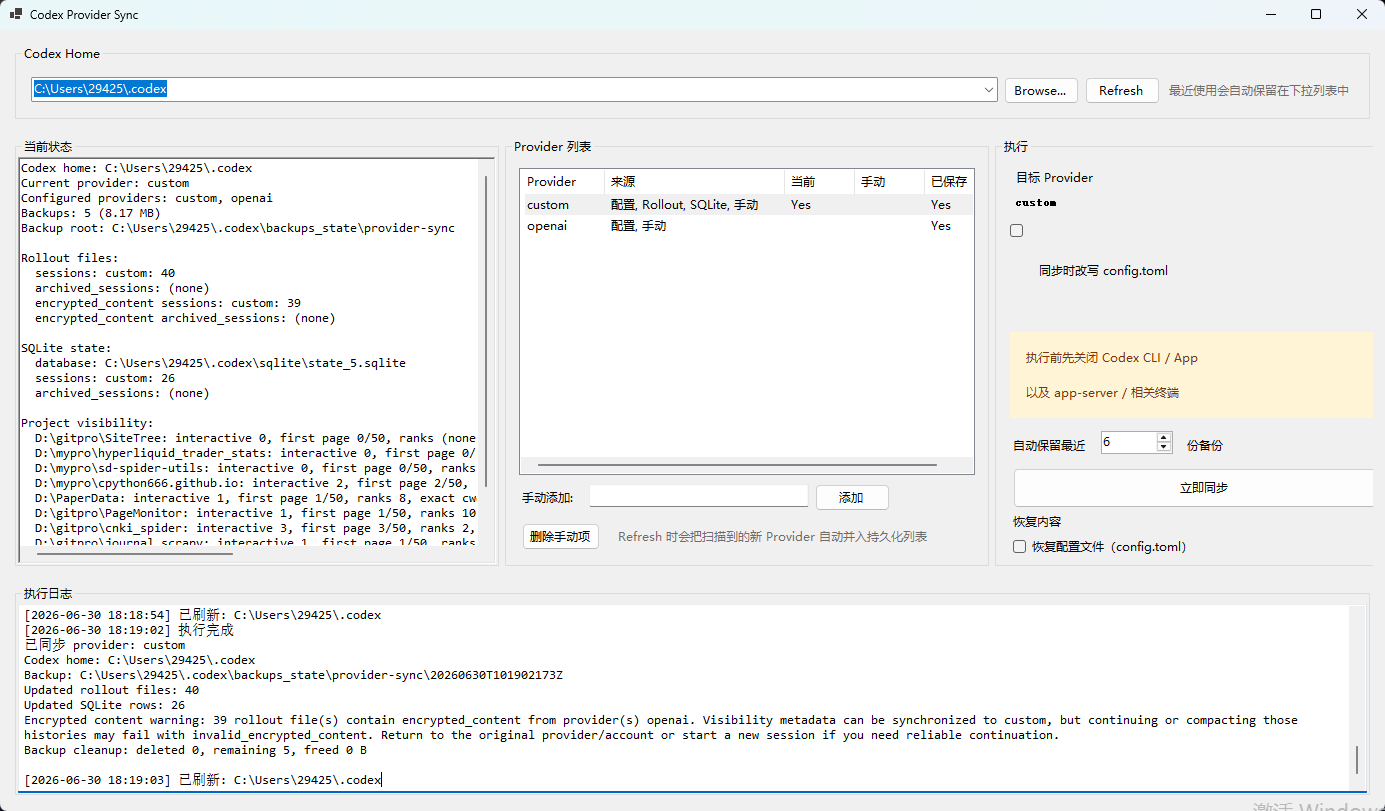Viewport: 1385px width, 811px height.
Task: Minimize the Codex Provider Sync window
Action: (1270, 15)
